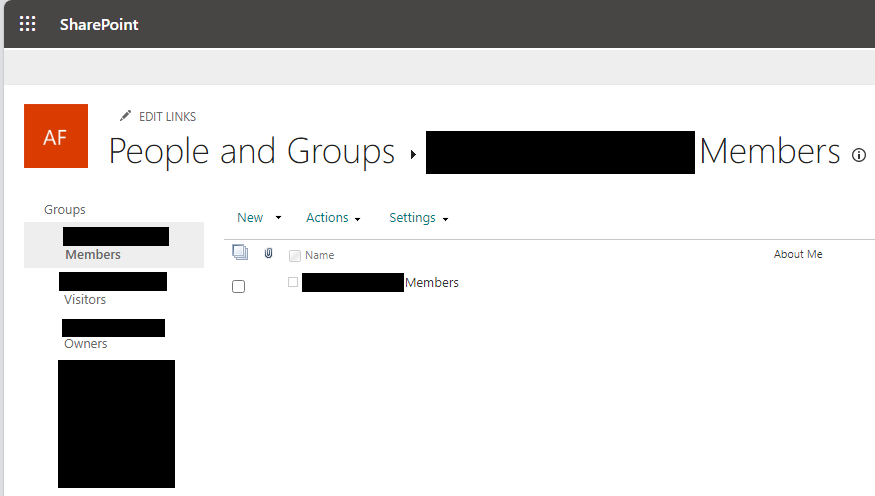Expand the New dropdown arrow
Screen dimensions: 875x496
pos(278,218)
